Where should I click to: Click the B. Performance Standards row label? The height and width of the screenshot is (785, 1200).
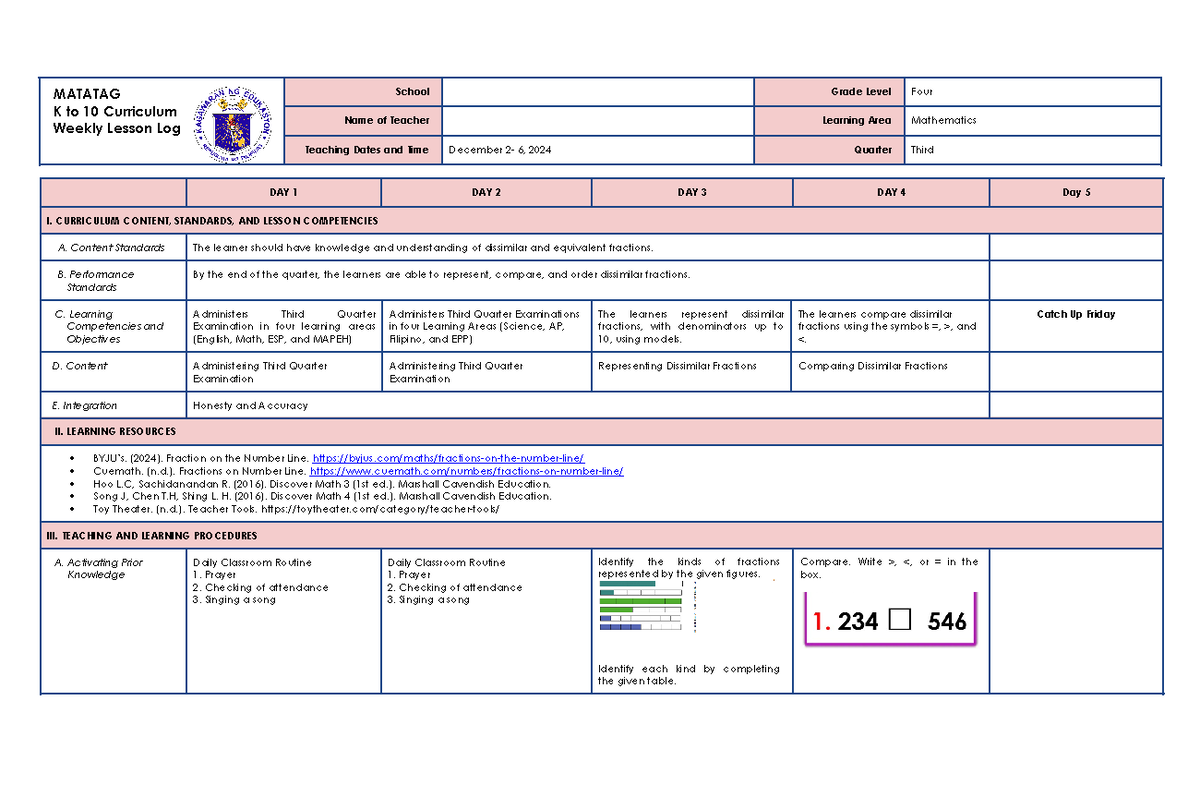click(97, 280)
